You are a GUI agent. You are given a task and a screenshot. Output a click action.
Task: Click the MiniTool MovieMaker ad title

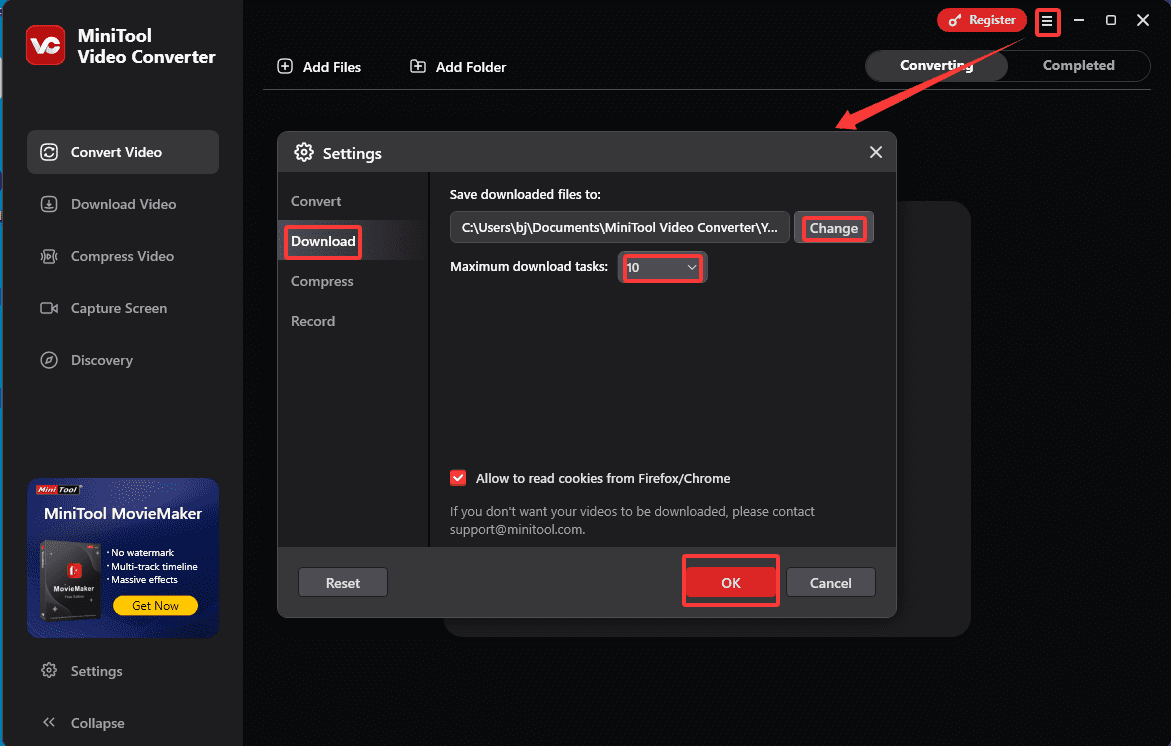pos(122,514)
